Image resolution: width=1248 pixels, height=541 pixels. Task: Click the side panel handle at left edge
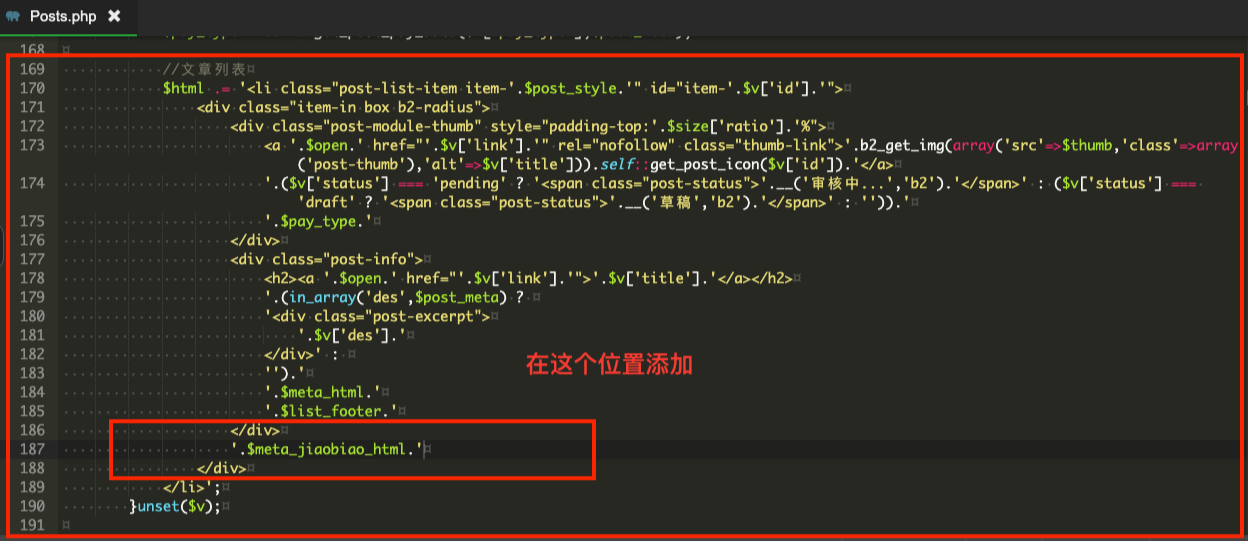(x=3, y=242)
